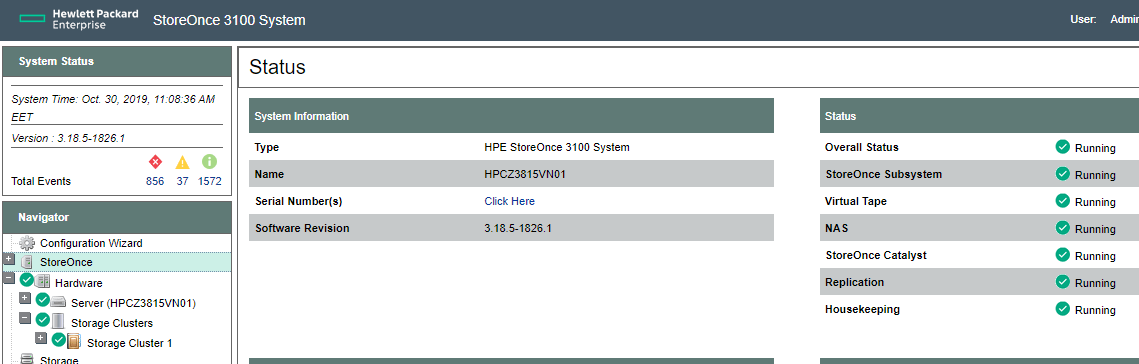Click Storage Clusters green status check icon
1139x364 pixels.
pos(43,320)
